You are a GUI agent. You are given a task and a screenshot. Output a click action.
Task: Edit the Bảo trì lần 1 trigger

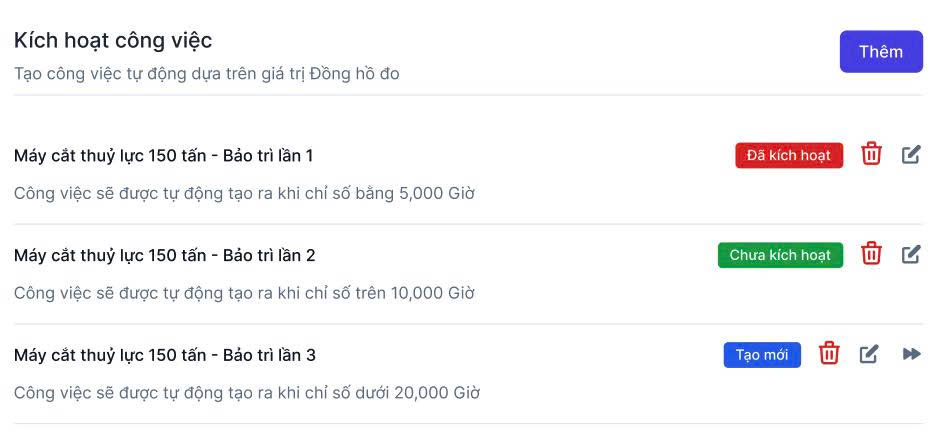[911, 154]
